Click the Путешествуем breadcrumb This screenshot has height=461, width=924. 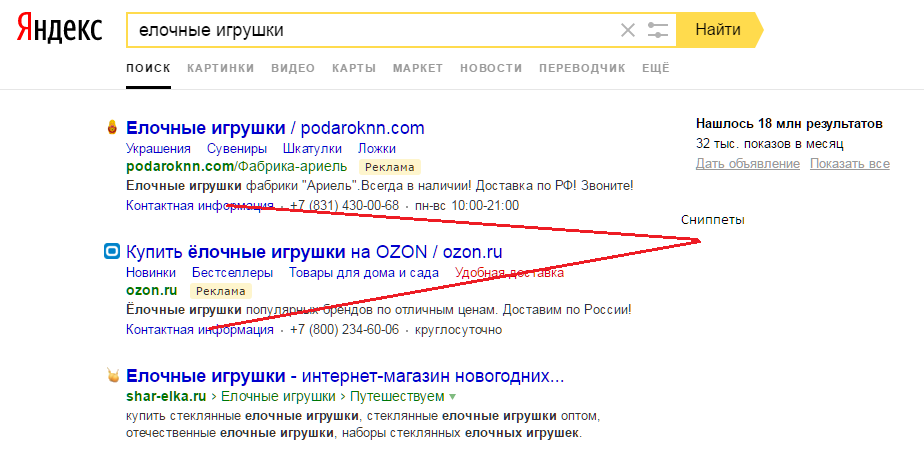click(398, 396)
